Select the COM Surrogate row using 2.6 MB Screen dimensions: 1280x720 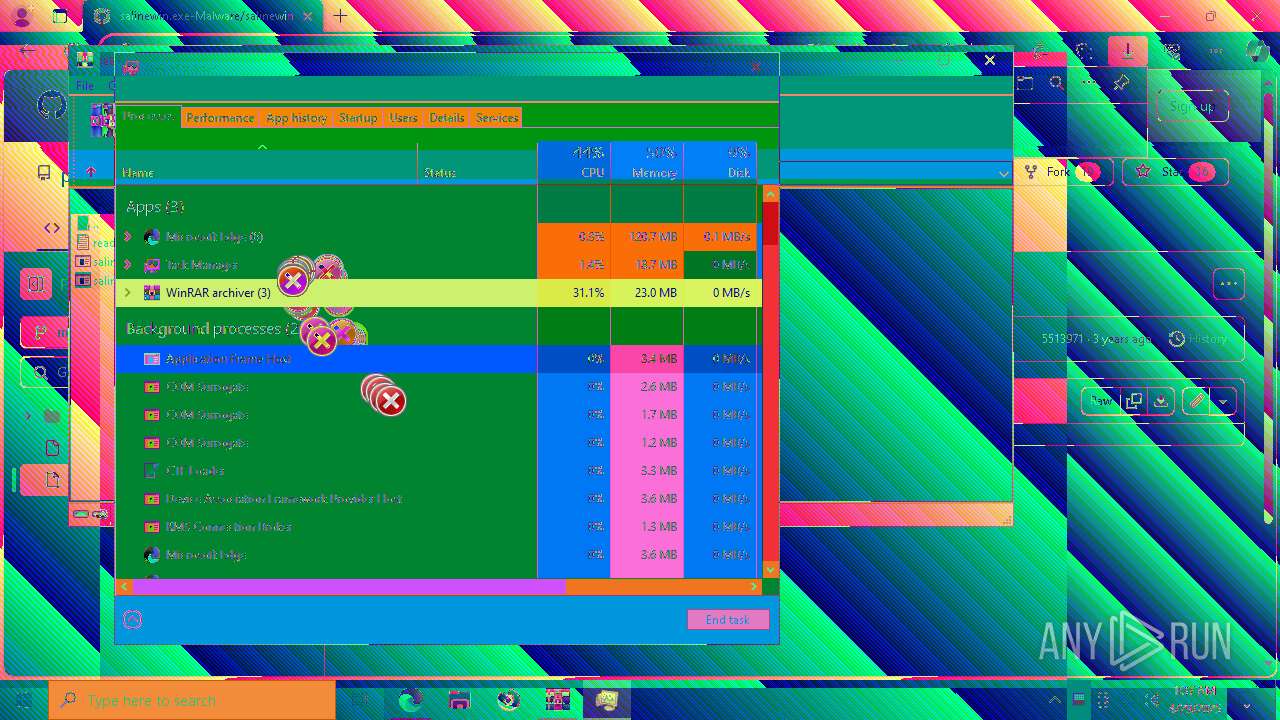pyautogui.click(x=439, y=386)
